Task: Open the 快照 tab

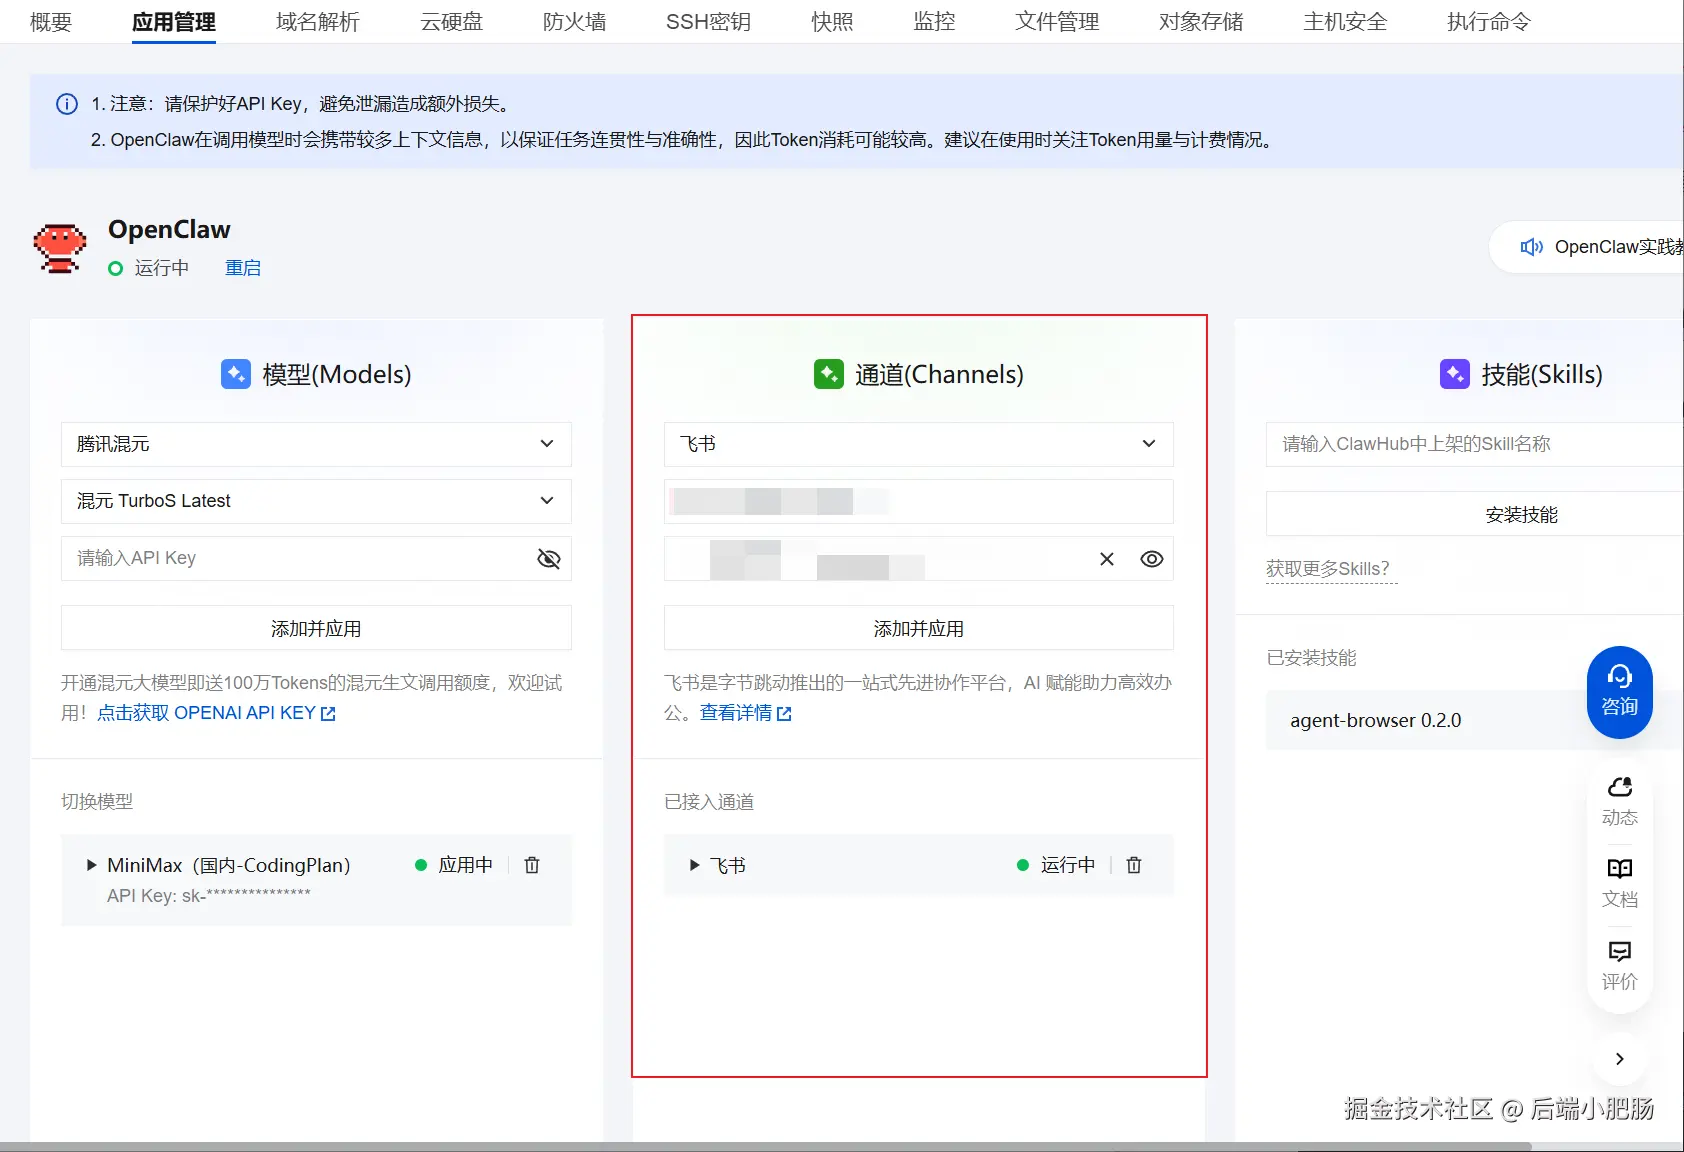Action: click(832, 22)
